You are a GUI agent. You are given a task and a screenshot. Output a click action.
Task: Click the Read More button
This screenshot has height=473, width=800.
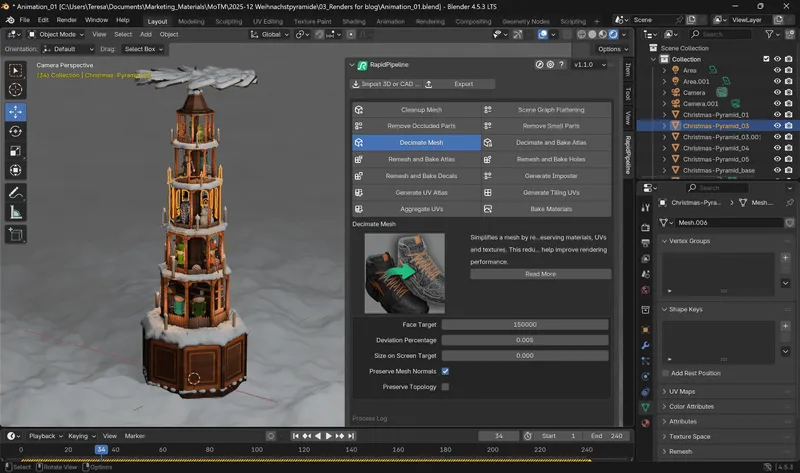click(540, 274)
